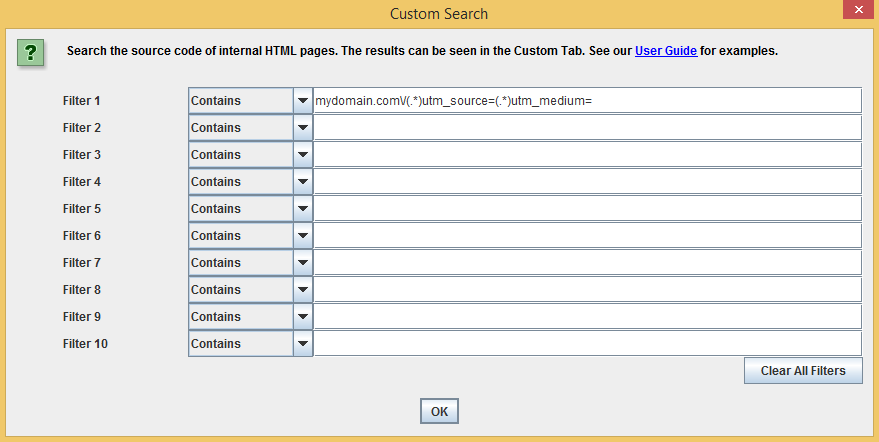Expand the Filter 7 Contains dropdown

point(250,262)
